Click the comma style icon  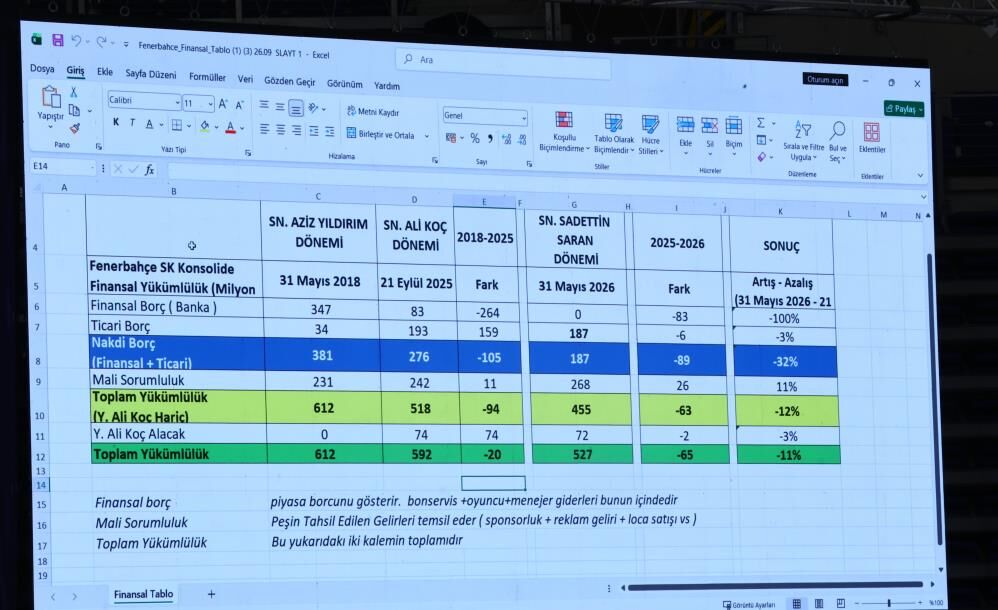pyautogui.click(x=490, y=139)
